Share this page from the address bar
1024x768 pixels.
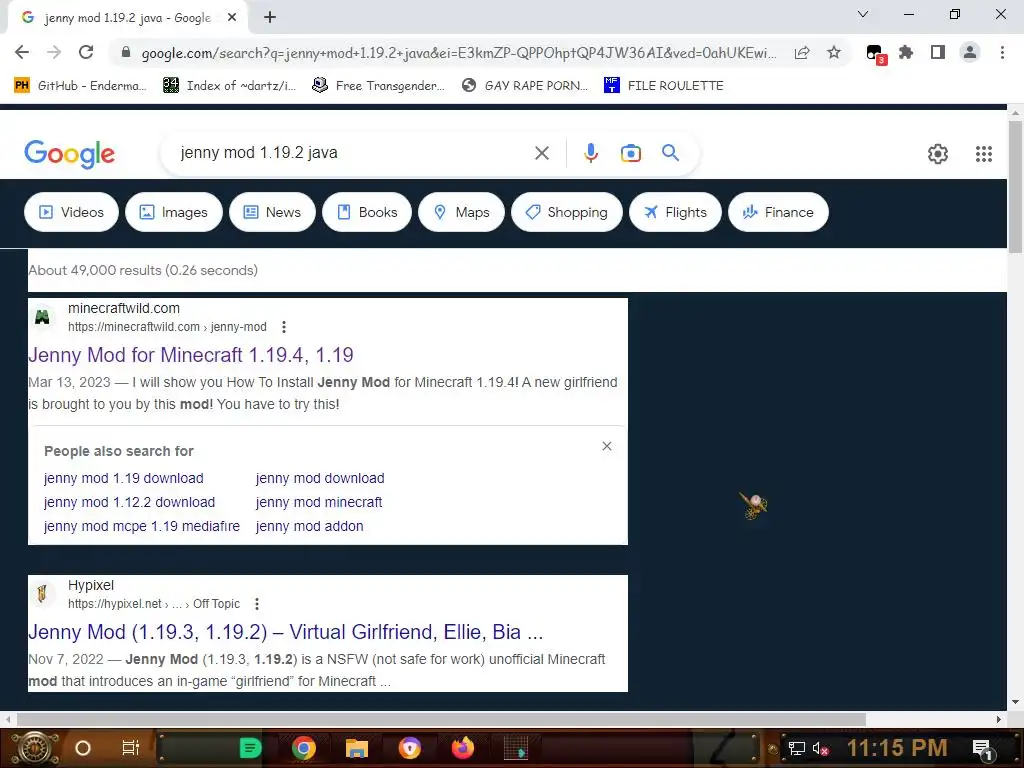point(802,53)
